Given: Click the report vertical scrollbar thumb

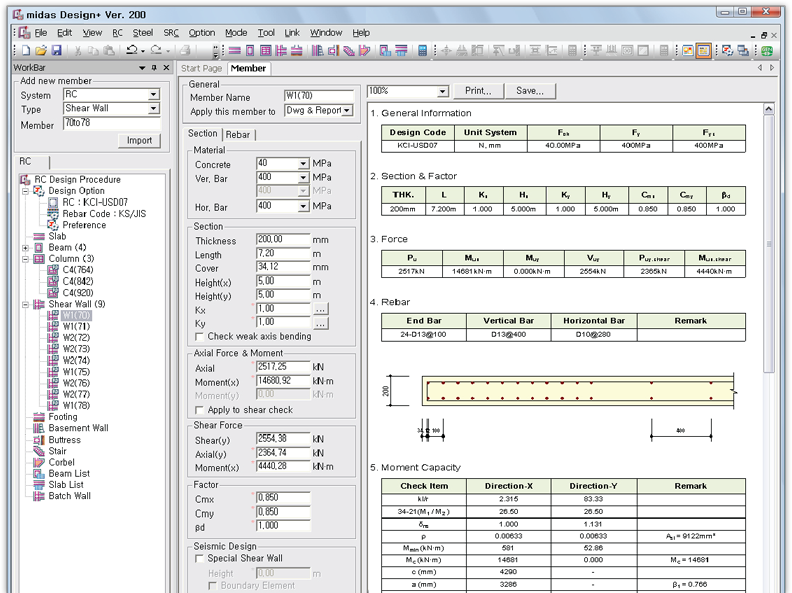Looking at the screenshot, I should (x=769, y=242).
